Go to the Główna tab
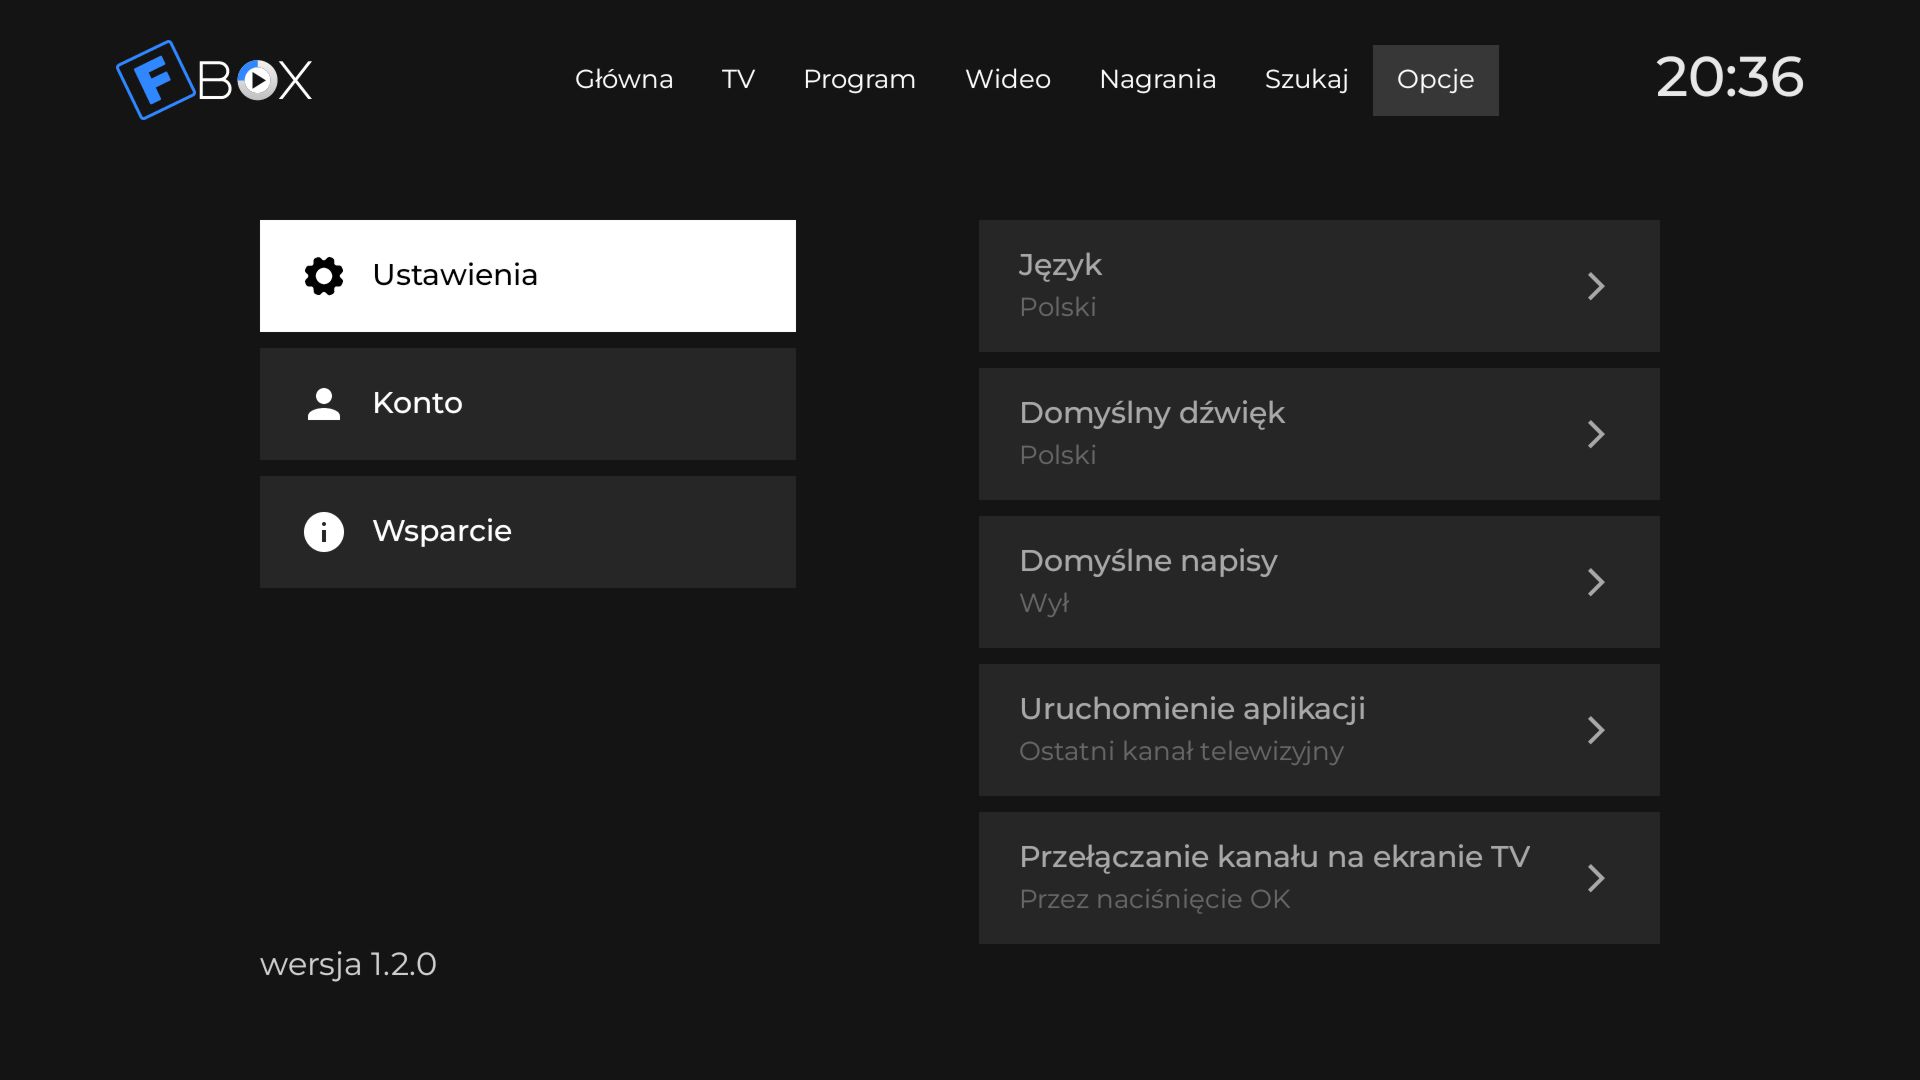1920x1080 pixels. [624, 80]
